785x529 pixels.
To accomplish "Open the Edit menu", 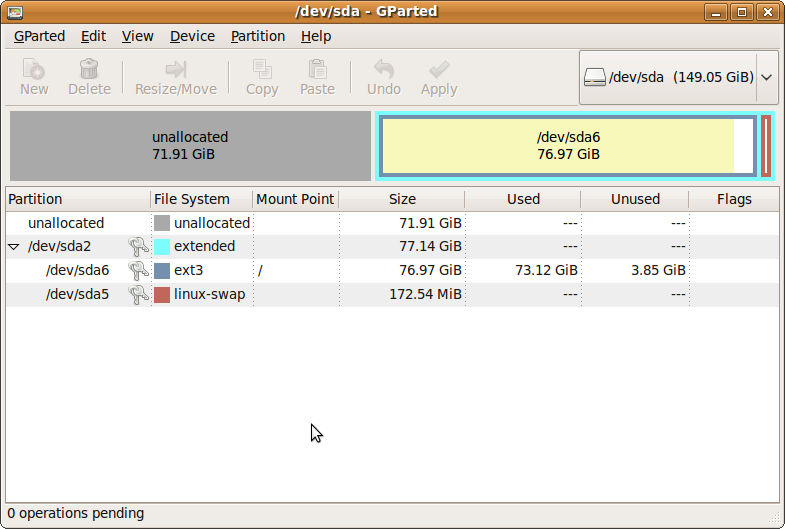I will click(94, 37).
